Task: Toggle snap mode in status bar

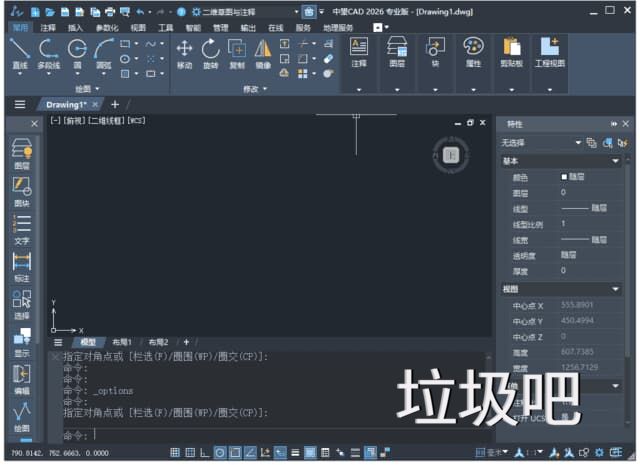Action: (x=190, y=453)
